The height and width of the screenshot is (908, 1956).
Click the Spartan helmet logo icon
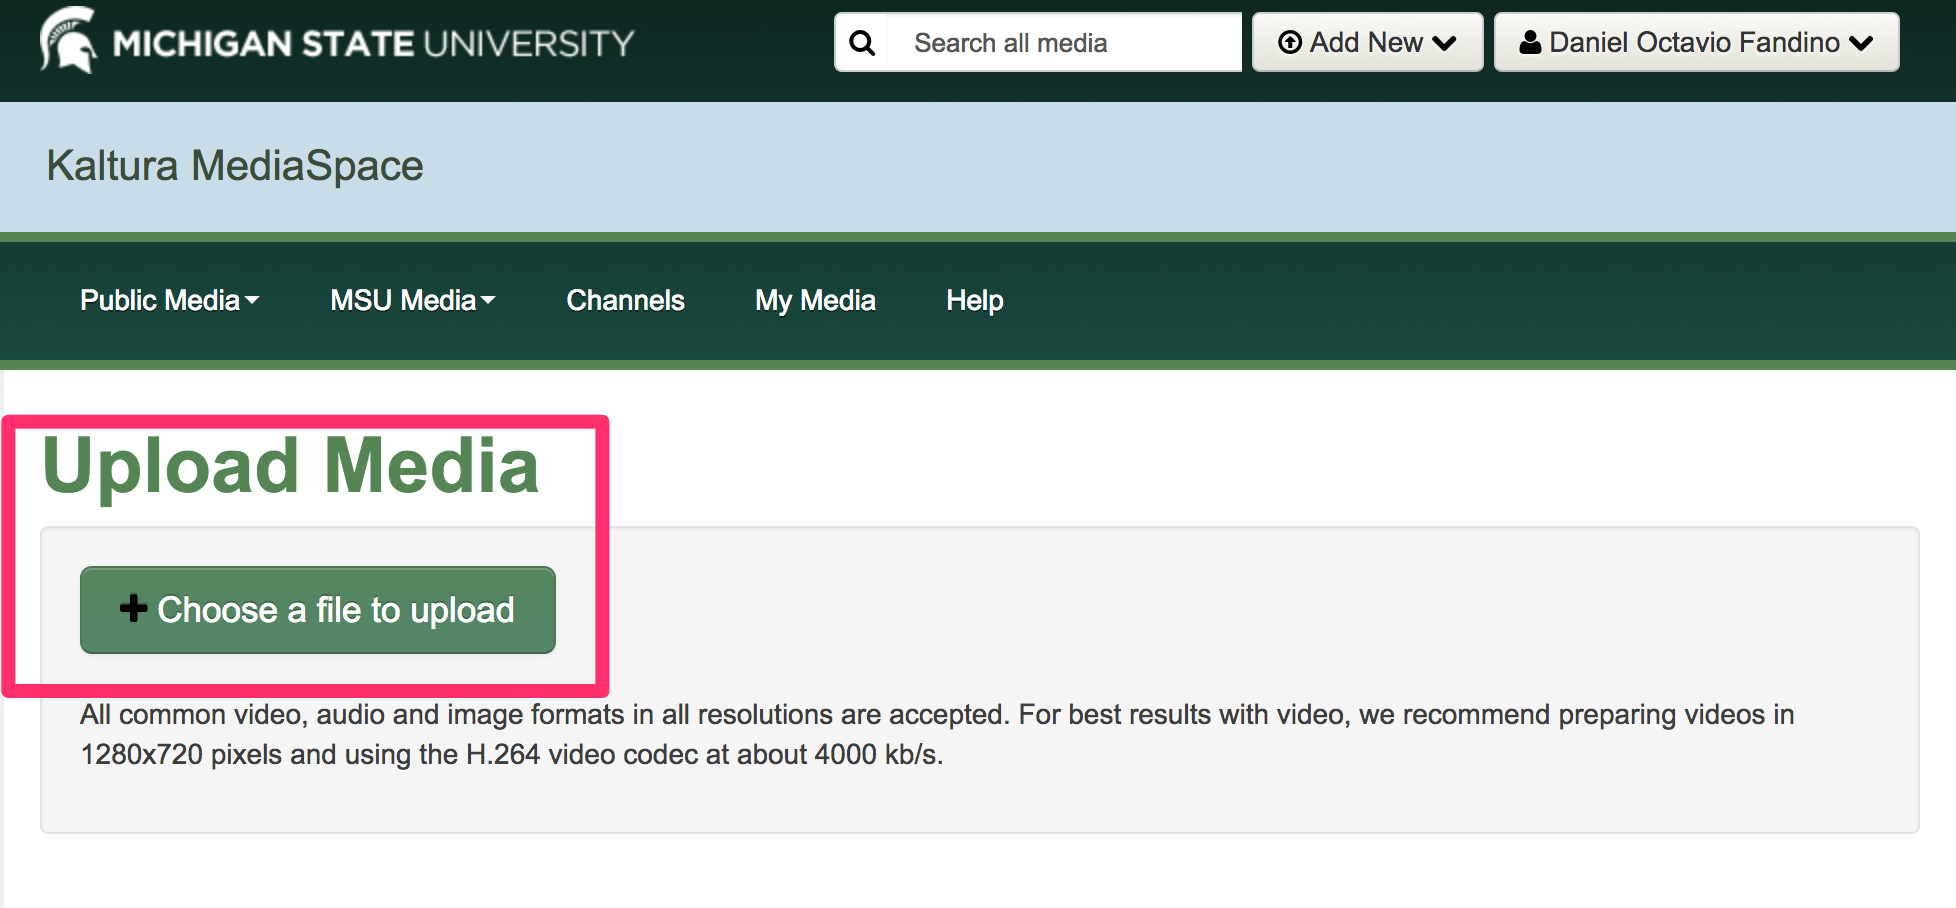coord(68,40)
